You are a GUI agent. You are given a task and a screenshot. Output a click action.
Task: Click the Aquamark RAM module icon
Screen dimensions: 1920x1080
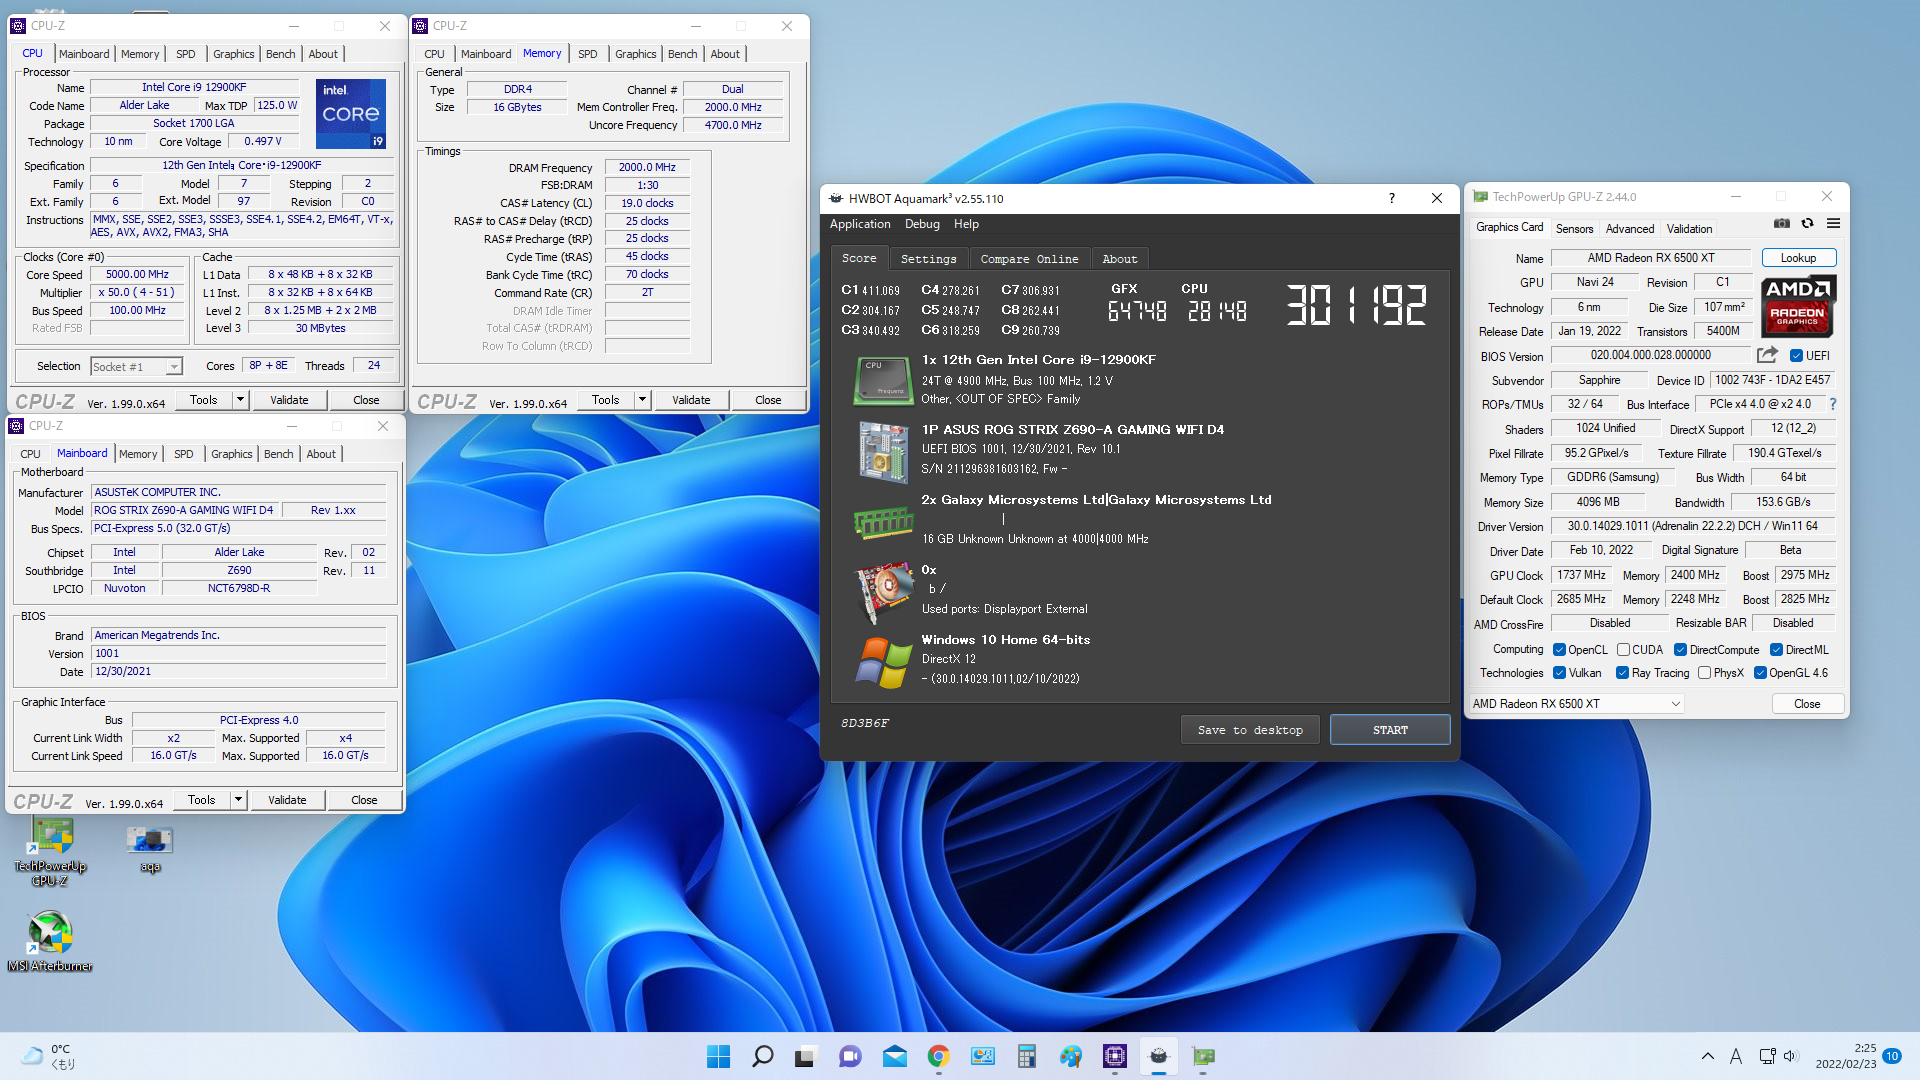pos(883,521)
